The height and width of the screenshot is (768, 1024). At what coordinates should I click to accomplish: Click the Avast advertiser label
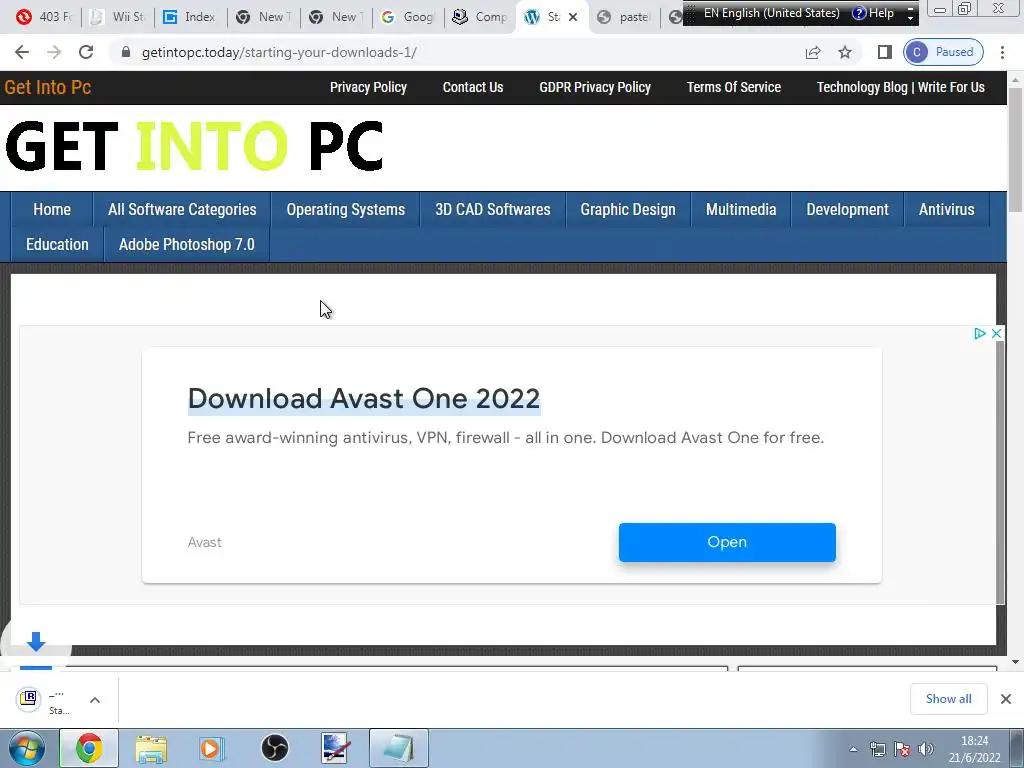tap(204, 543)
